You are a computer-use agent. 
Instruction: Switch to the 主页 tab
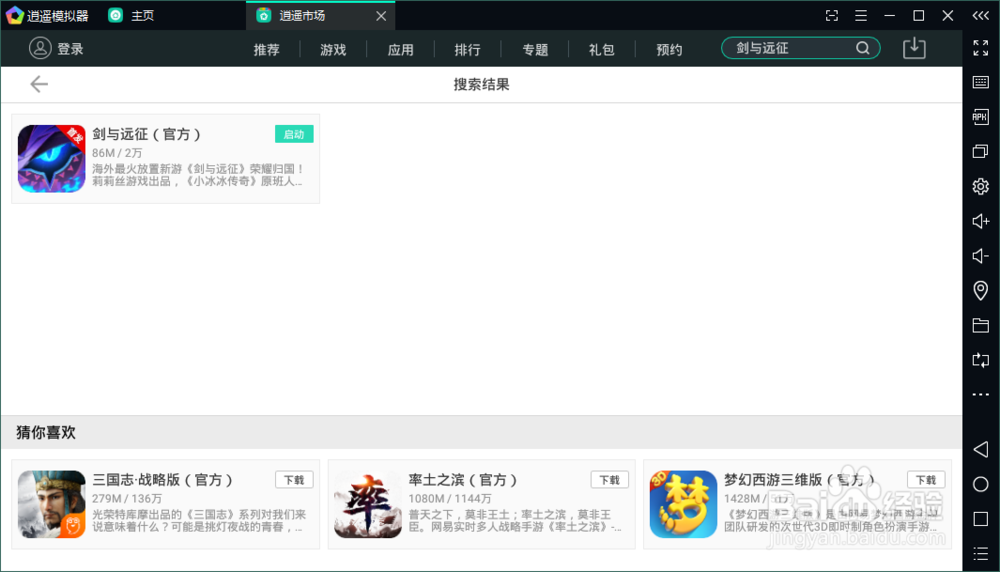pyautogui.click(x=131, y=15)
